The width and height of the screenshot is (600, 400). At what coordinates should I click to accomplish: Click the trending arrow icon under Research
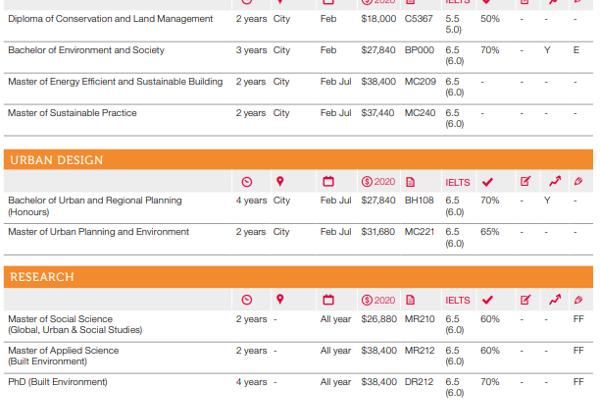(554, 300)
